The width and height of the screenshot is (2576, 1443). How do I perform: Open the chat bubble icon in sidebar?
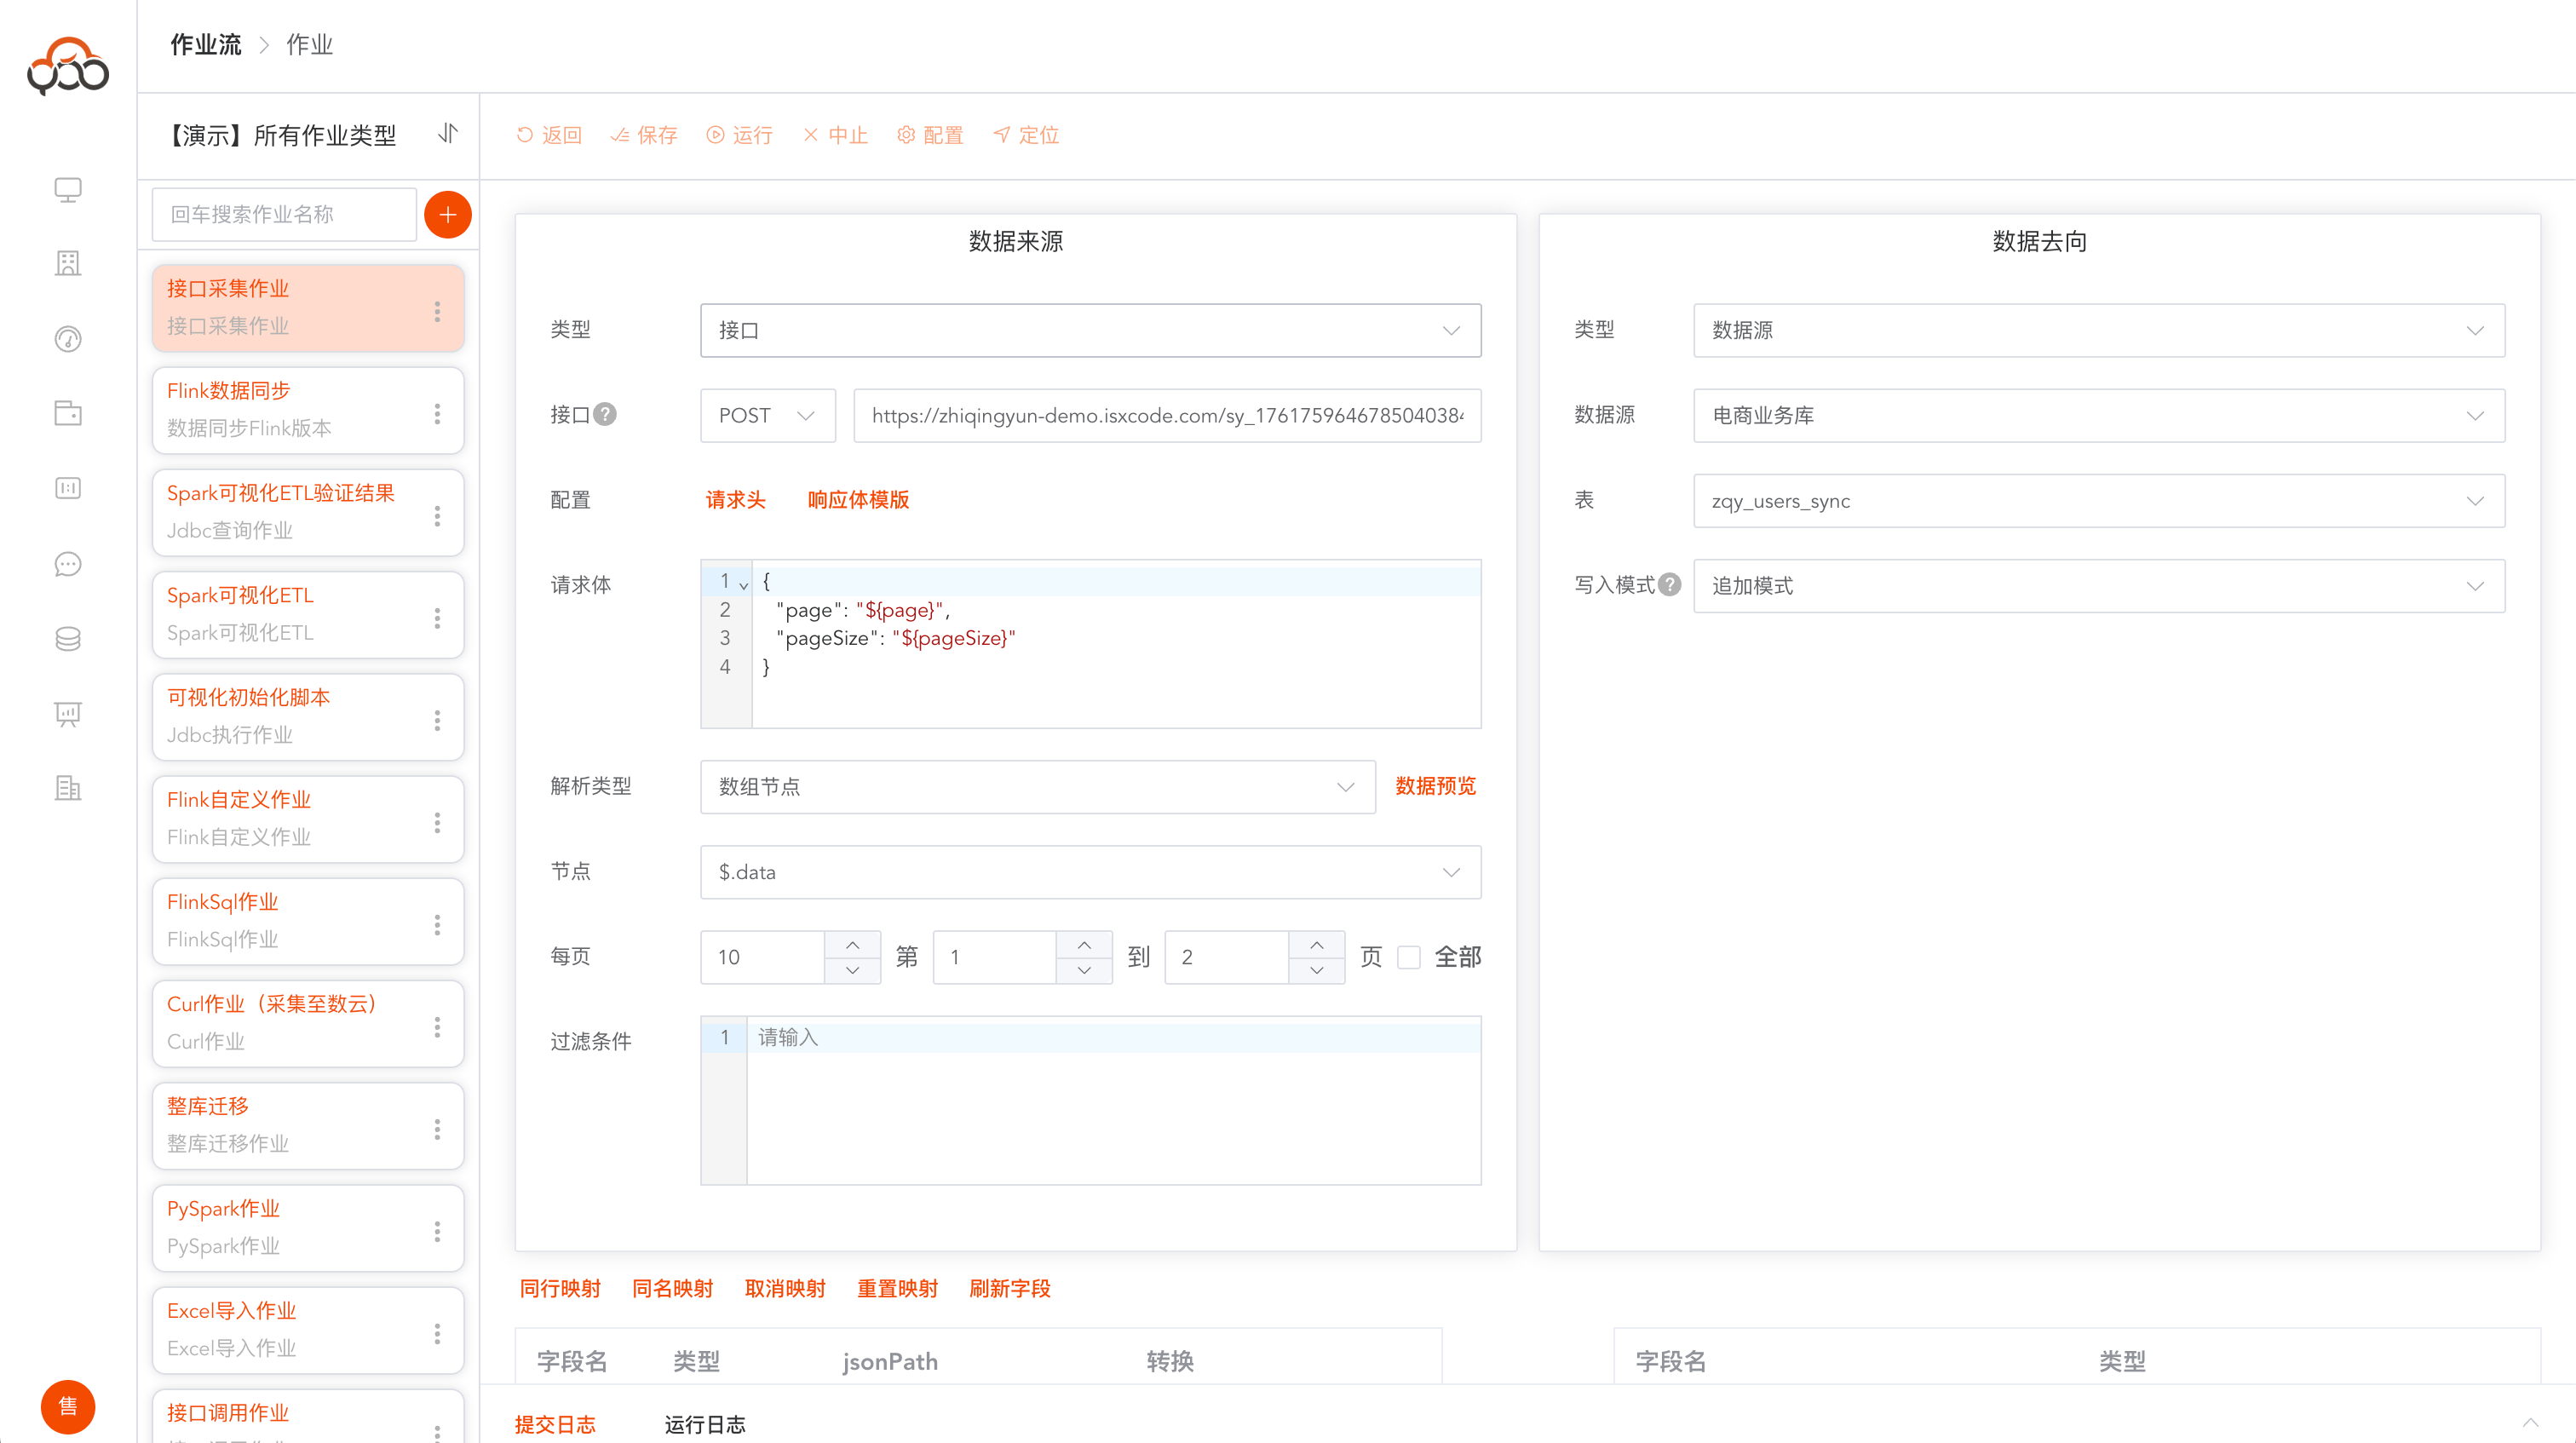click(x=67, y=564)
